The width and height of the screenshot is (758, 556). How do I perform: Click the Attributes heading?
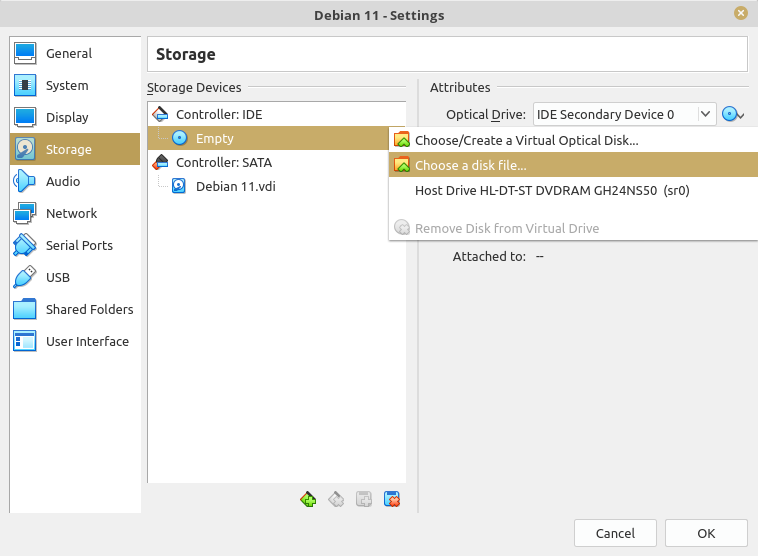460,88
